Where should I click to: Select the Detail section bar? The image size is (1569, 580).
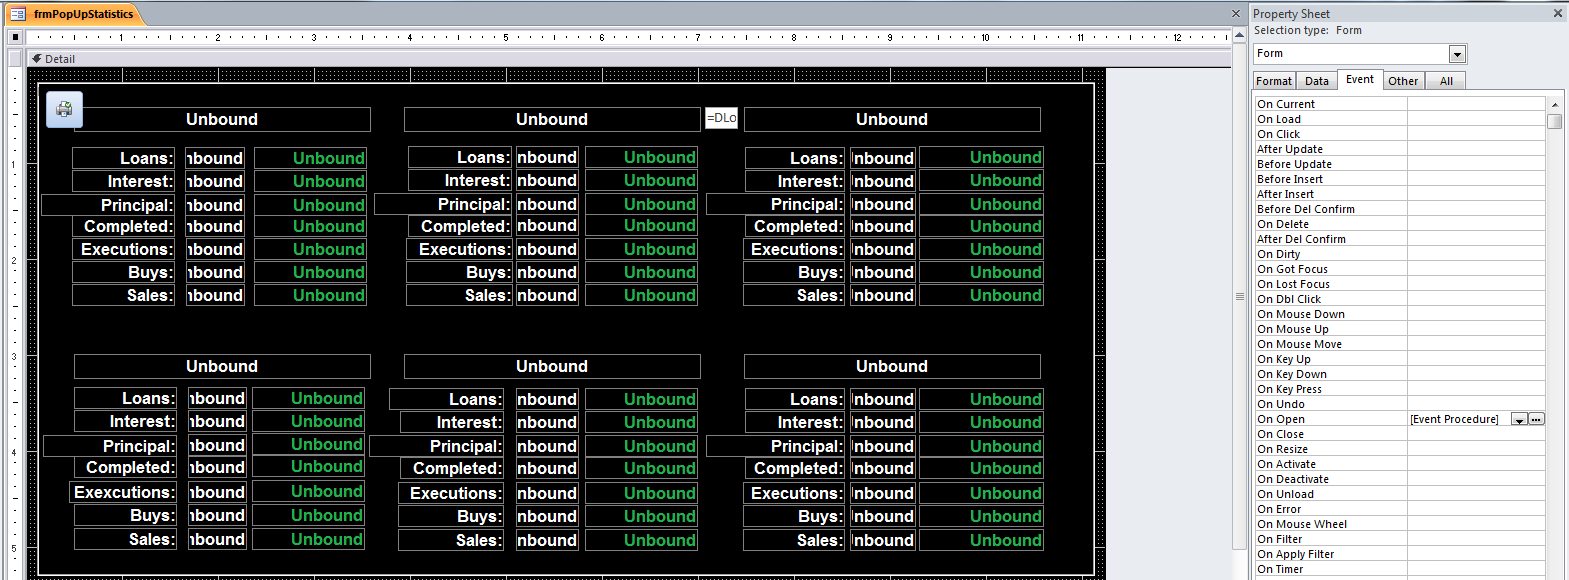[629, 59]
